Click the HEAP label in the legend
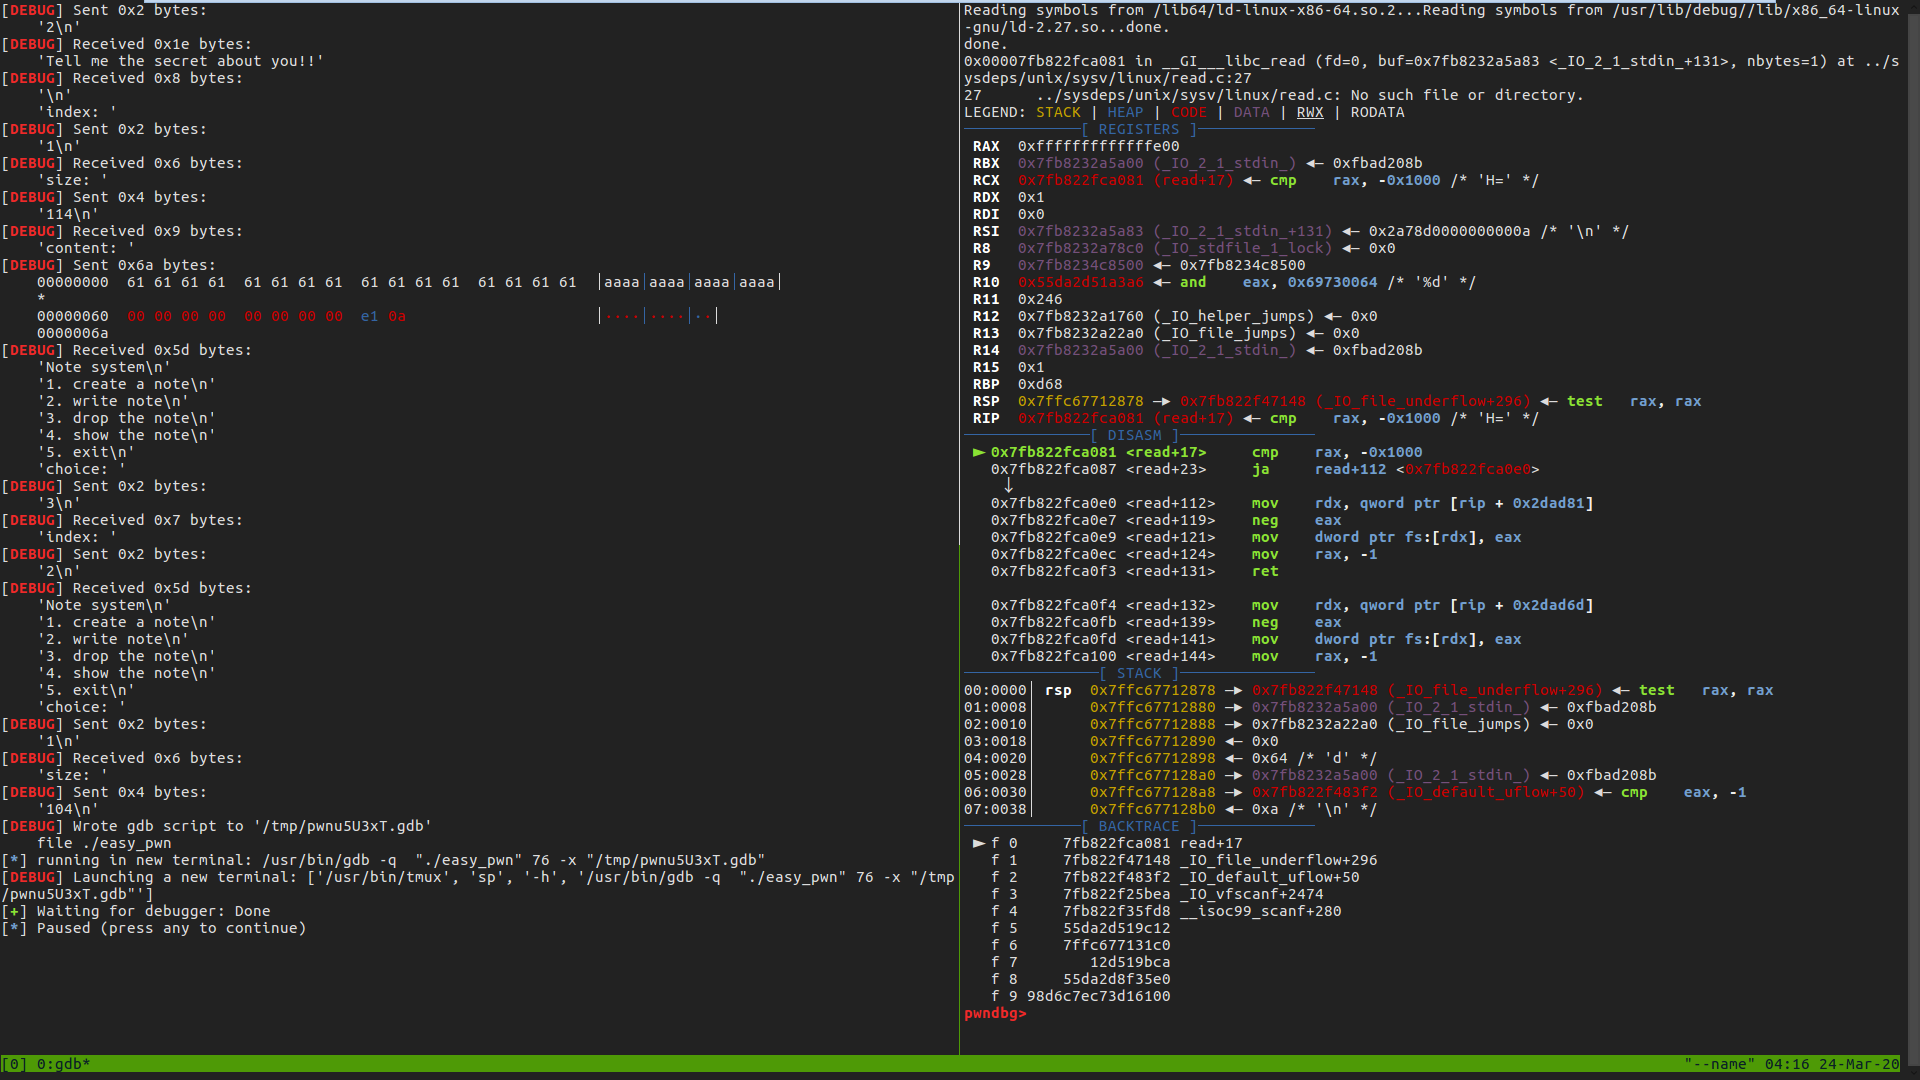 pos(1125,112)
